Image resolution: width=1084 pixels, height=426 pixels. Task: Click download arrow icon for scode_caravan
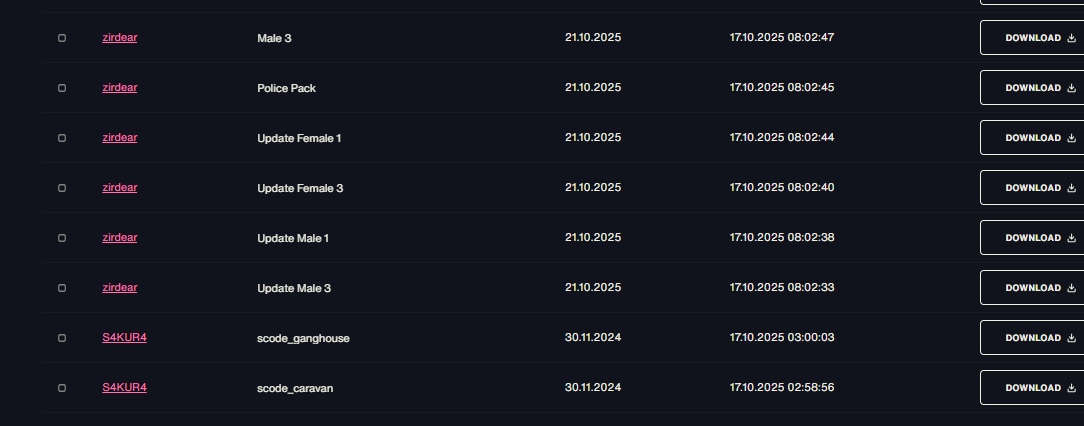click(x=1072, y=387)
